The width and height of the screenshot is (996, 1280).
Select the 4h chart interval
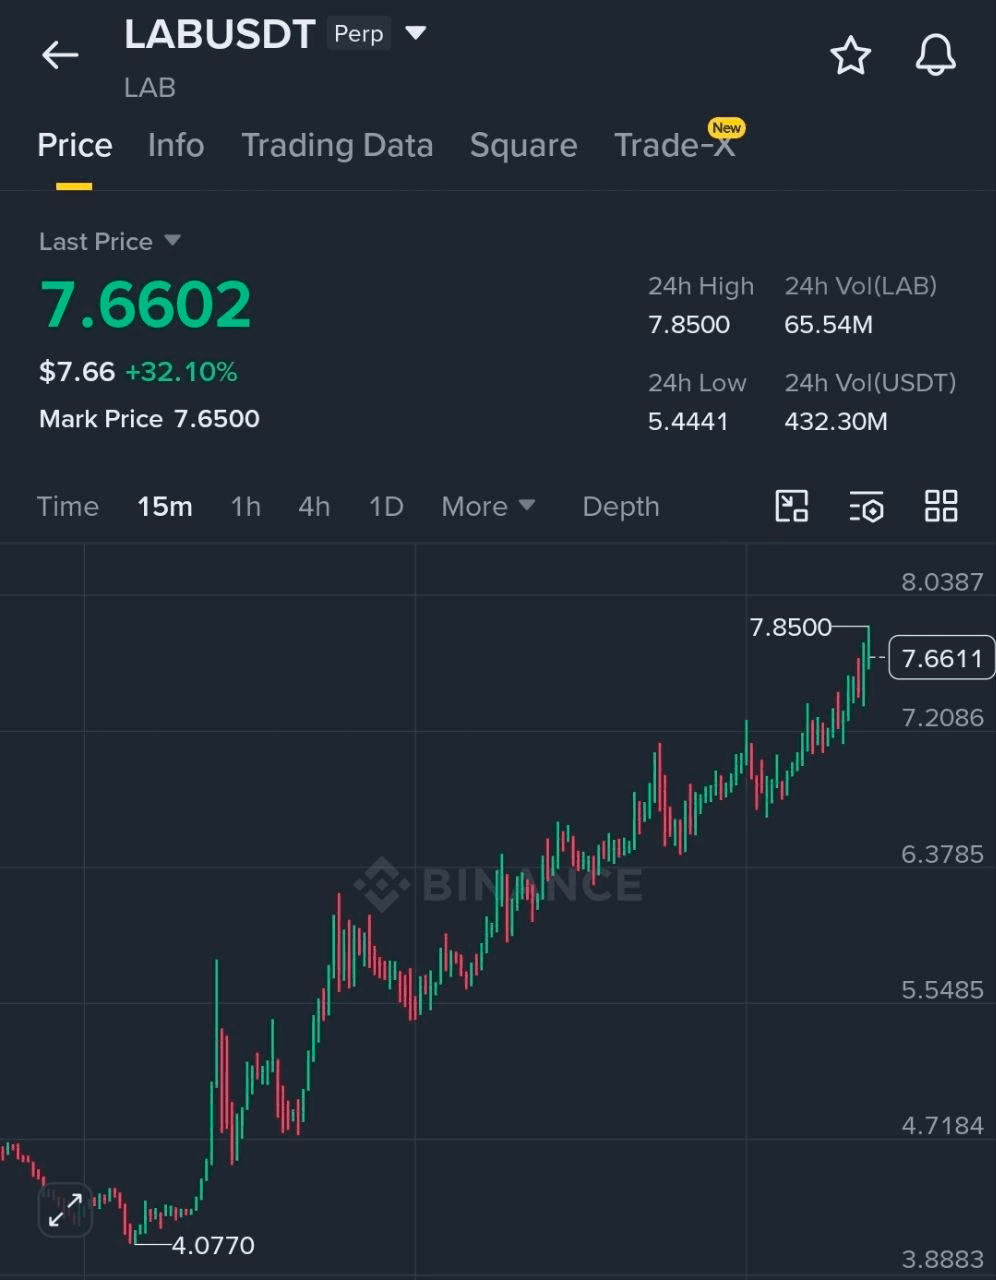click(x=314, y=506)
